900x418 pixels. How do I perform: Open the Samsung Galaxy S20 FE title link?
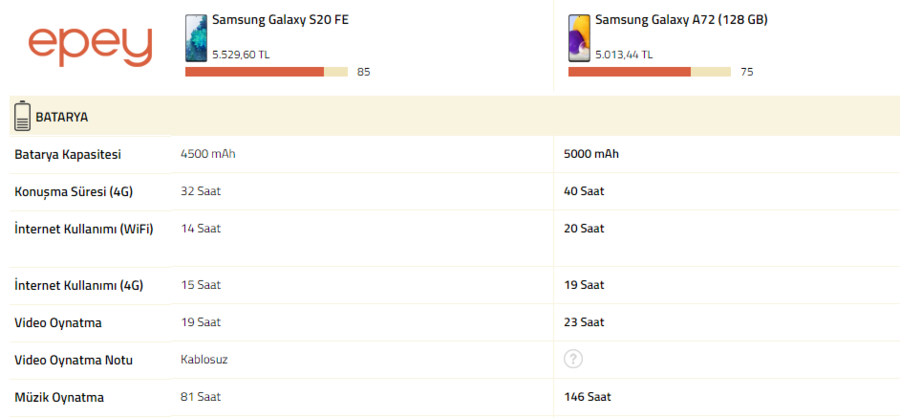[281, 20]
